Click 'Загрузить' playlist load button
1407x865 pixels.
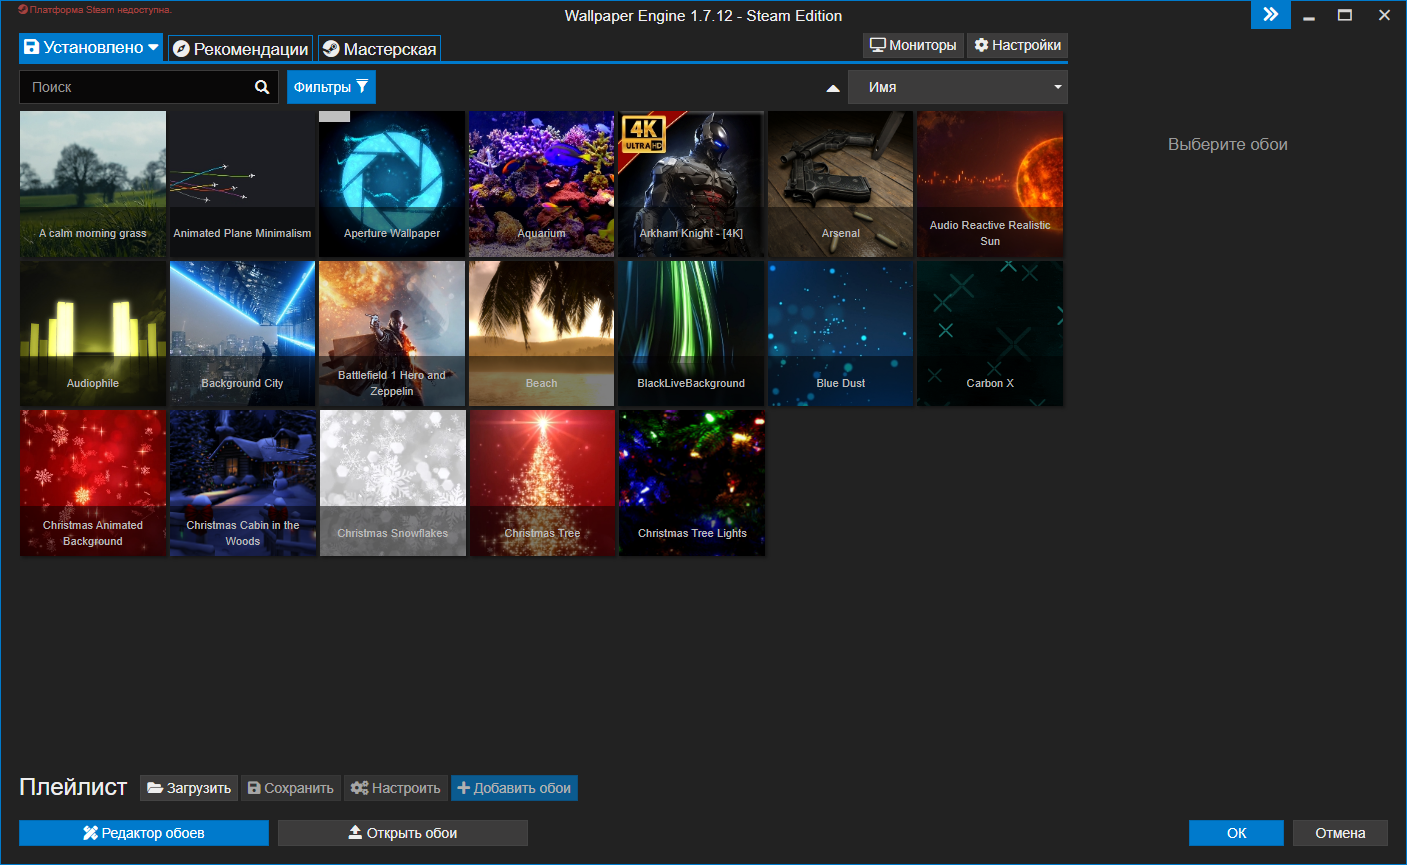pyautogui.click(x=189, y=788)
